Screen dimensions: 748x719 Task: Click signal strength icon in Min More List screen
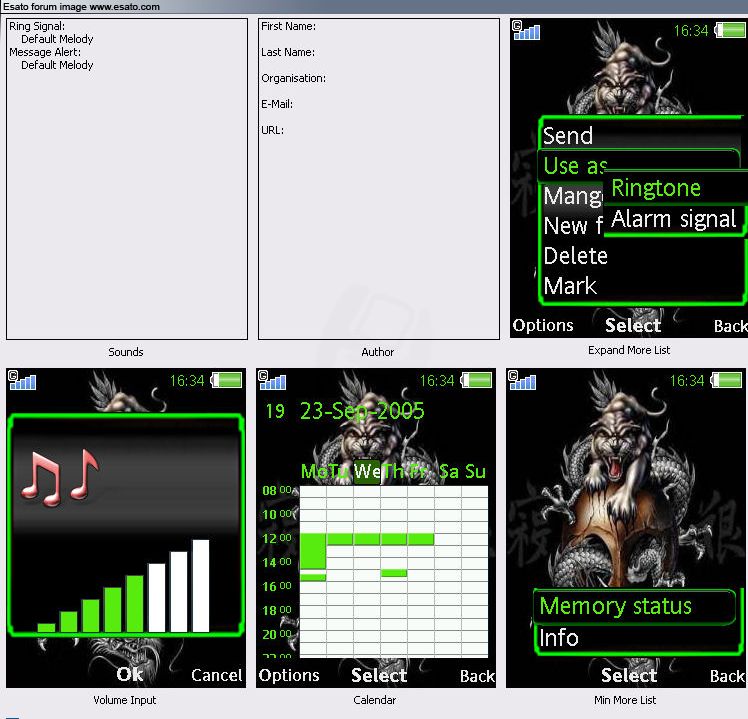pyautogui.click(x=522, y=380)
